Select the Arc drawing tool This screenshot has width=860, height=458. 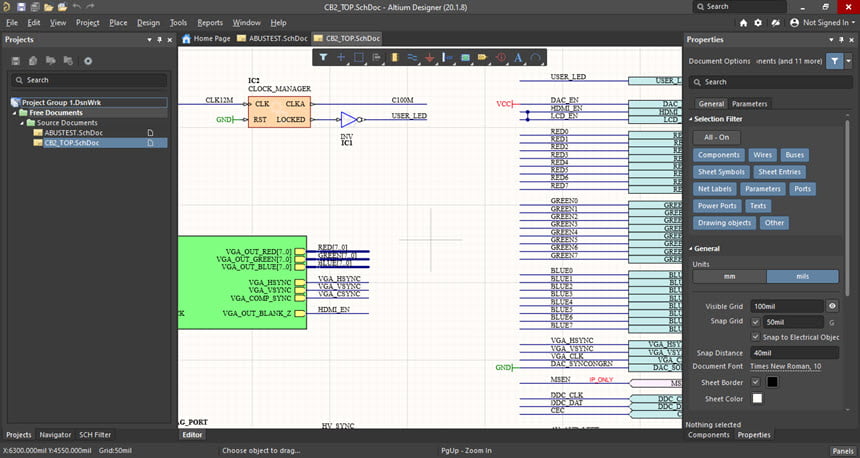535,57
